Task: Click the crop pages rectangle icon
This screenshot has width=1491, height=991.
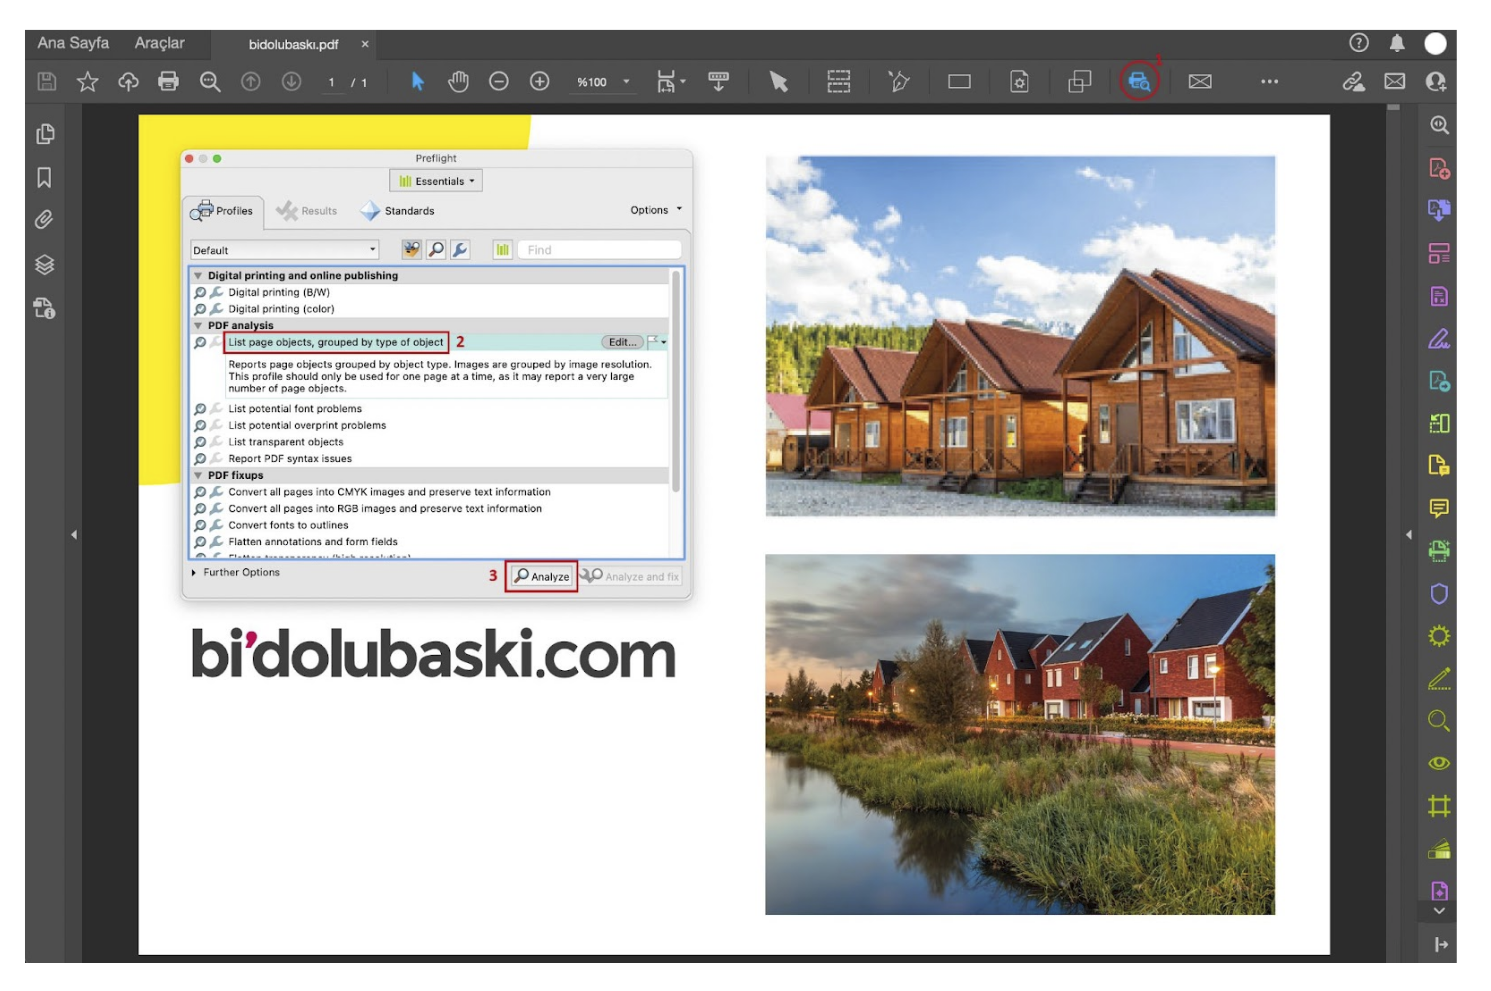Action: (959, 82)
